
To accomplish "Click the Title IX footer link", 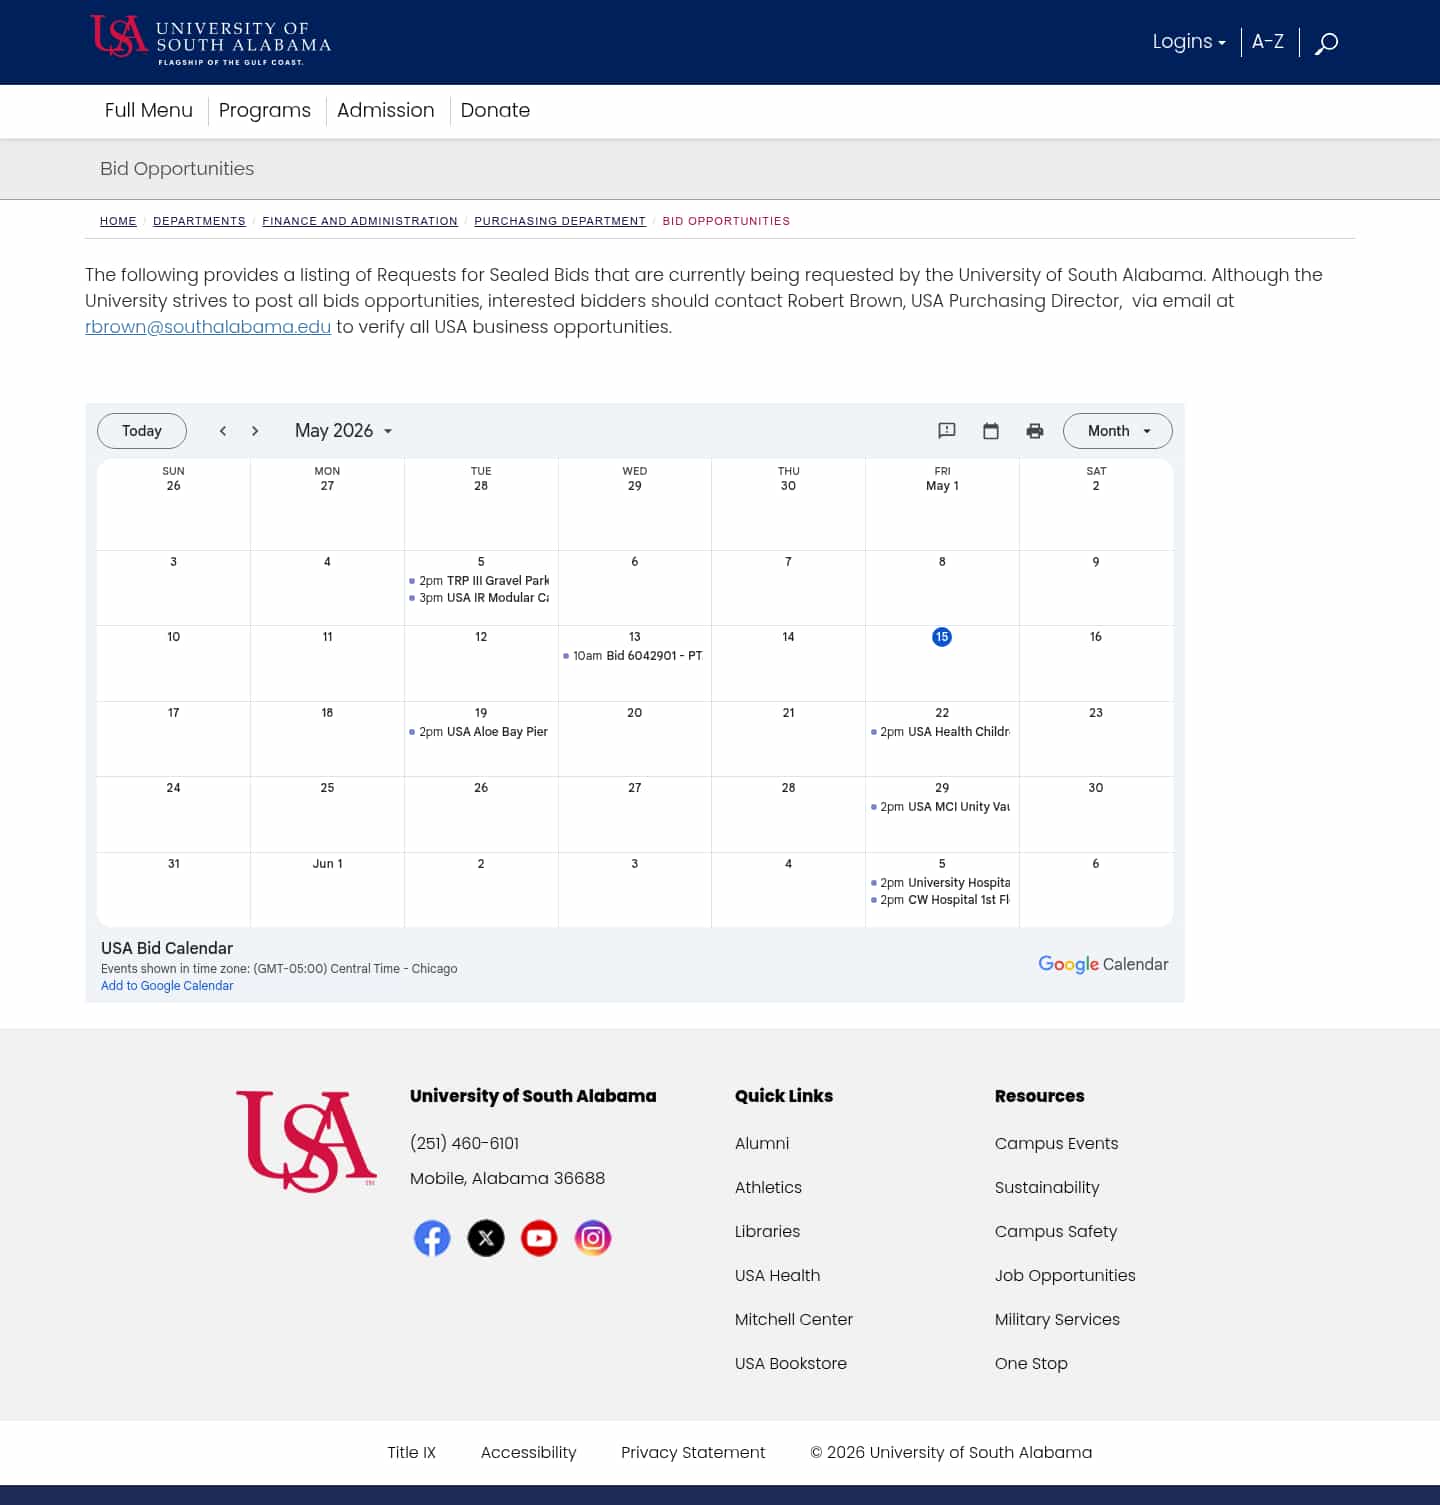I will coord(411,1452).
